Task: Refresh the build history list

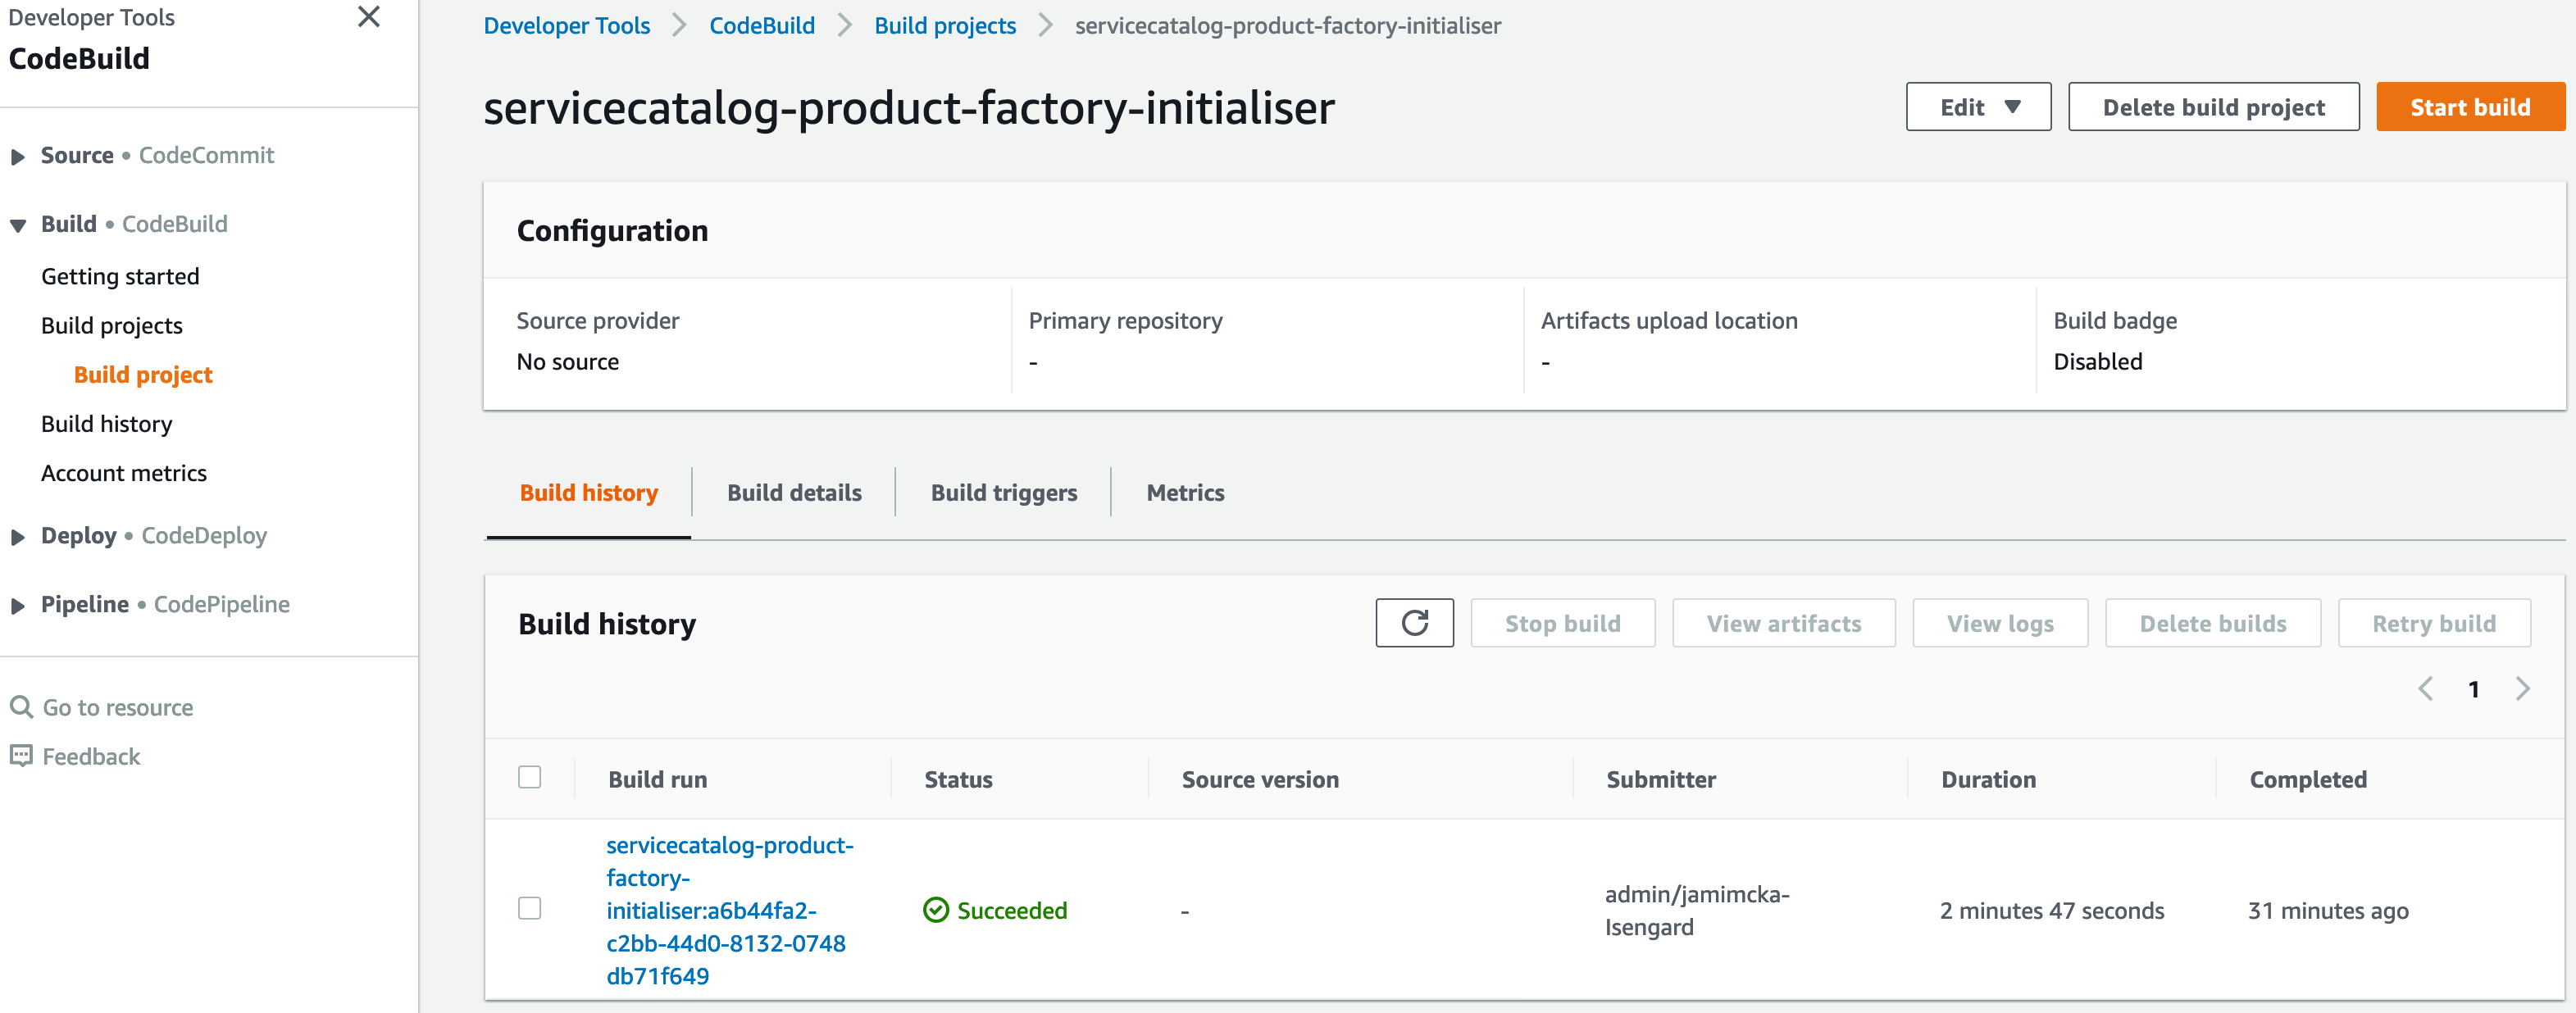Action: (x=1414, y=623)
